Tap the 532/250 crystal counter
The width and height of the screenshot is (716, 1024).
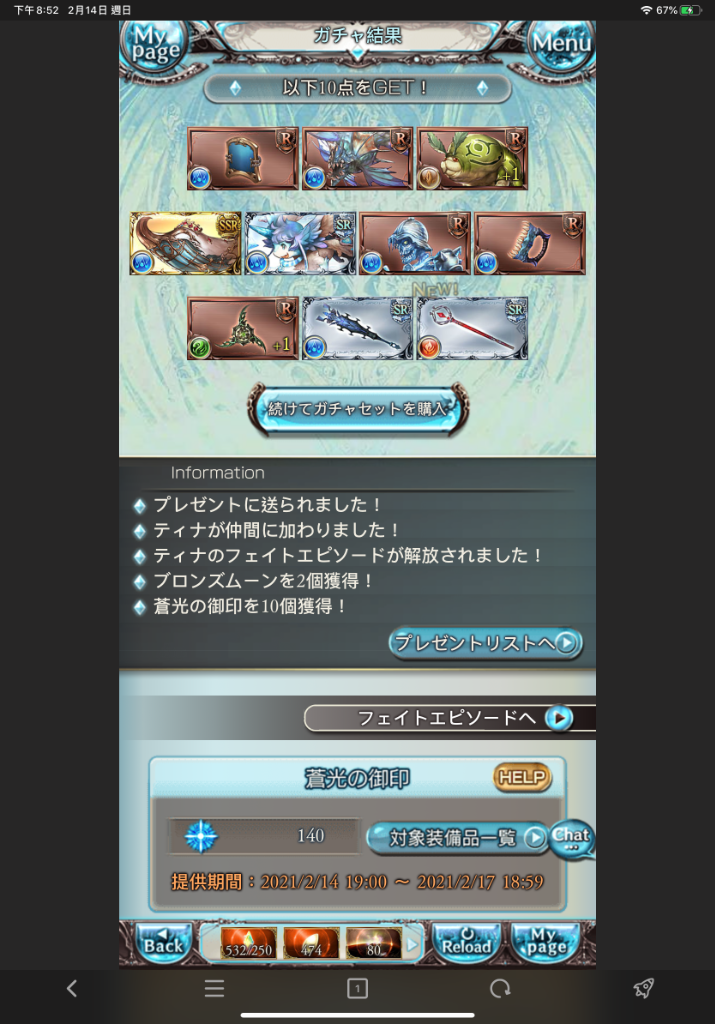[248, 944]
